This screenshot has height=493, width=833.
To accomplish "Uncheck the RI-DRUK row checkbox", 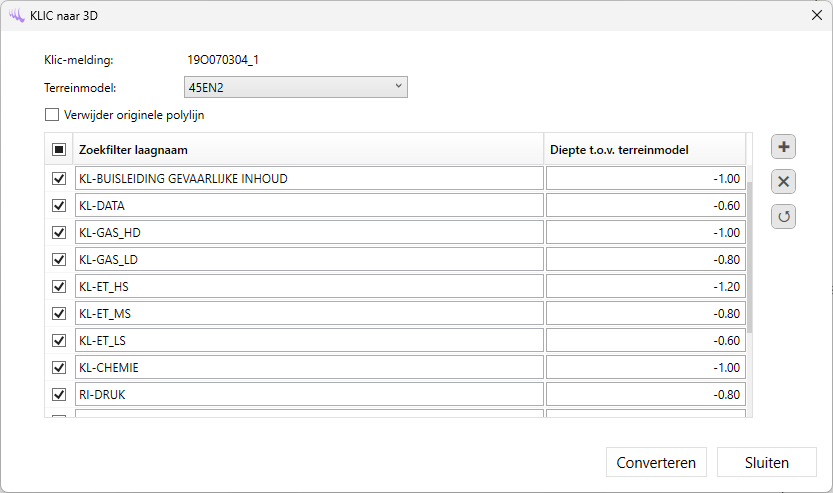I will click(x=59, y=394).
